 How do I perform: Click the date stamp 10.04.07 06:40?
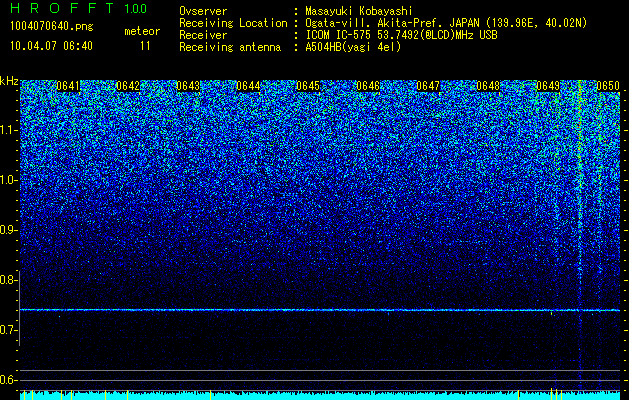(x=51, y=46)
